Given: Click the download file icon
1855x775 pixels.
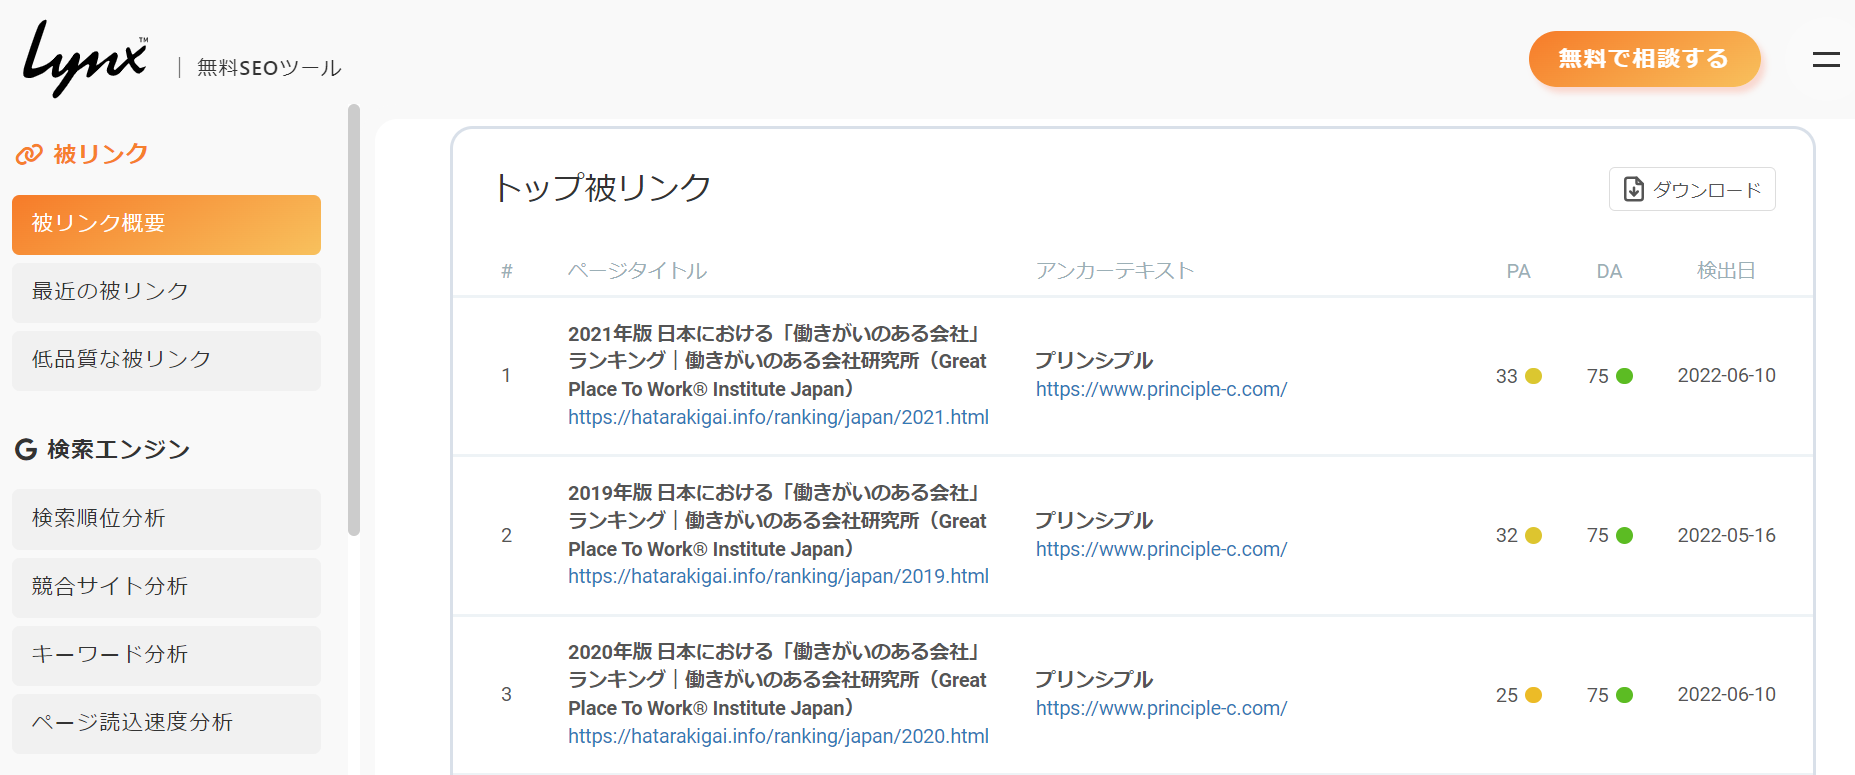Looking at the screenshot, I should 1634,190.
